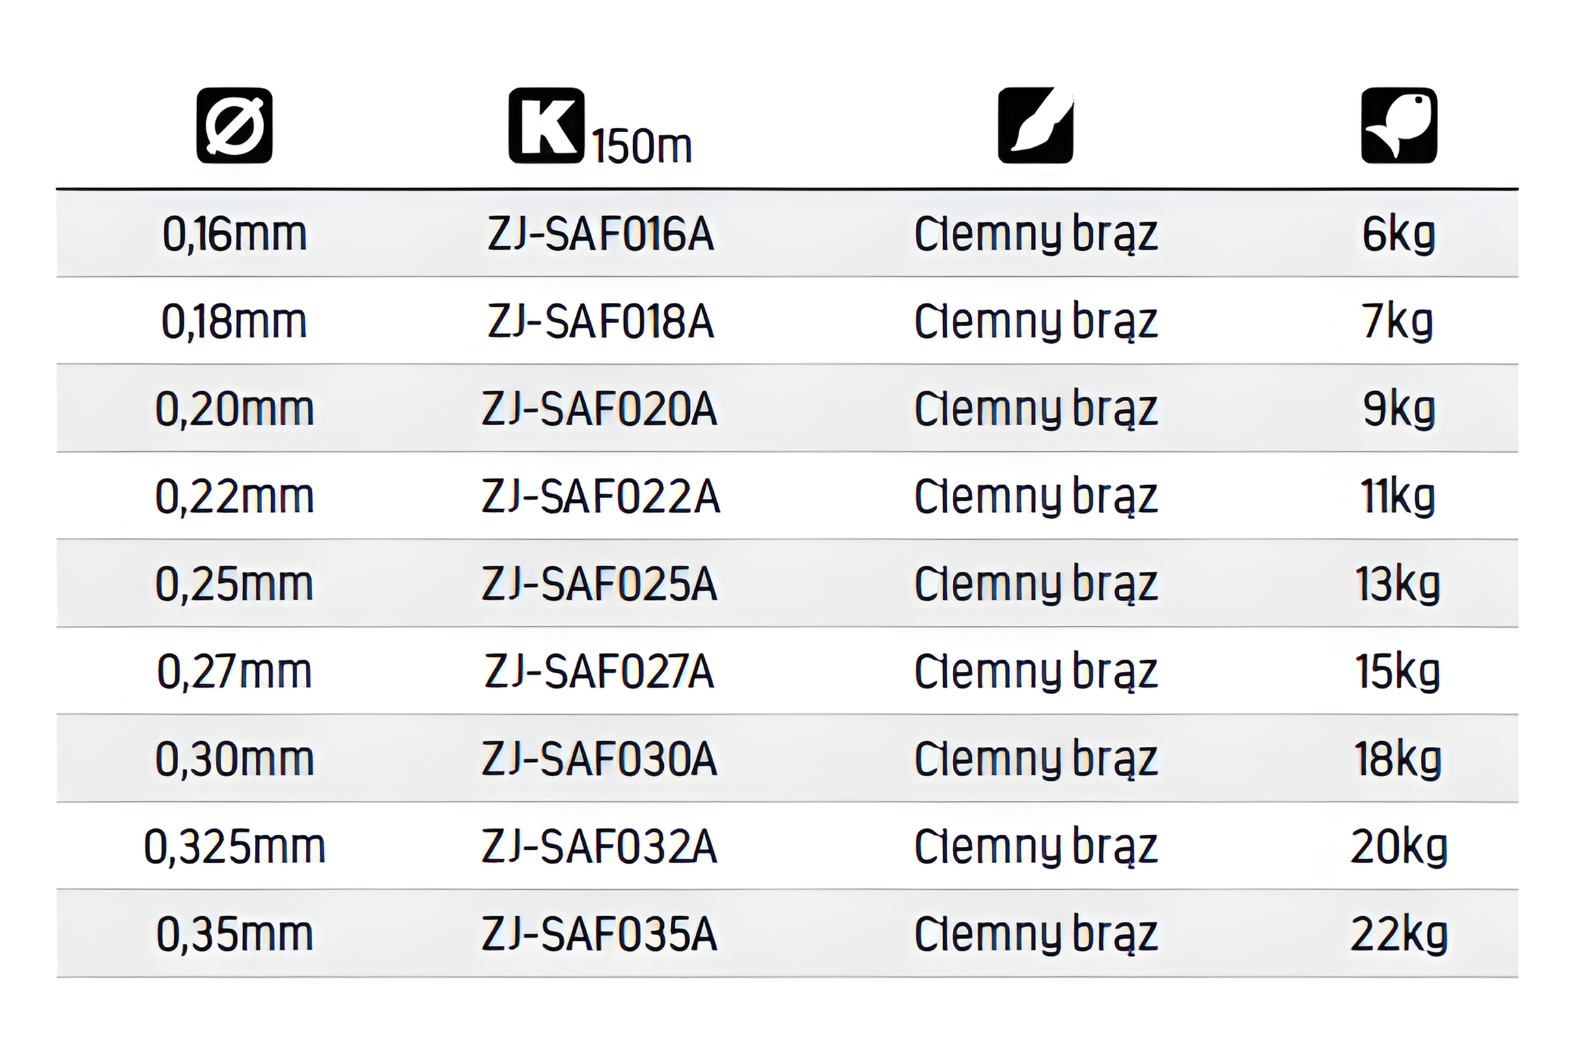
Task: Click Ciemny brąz in the 0,30mm row
Action: coord(1035,759)
